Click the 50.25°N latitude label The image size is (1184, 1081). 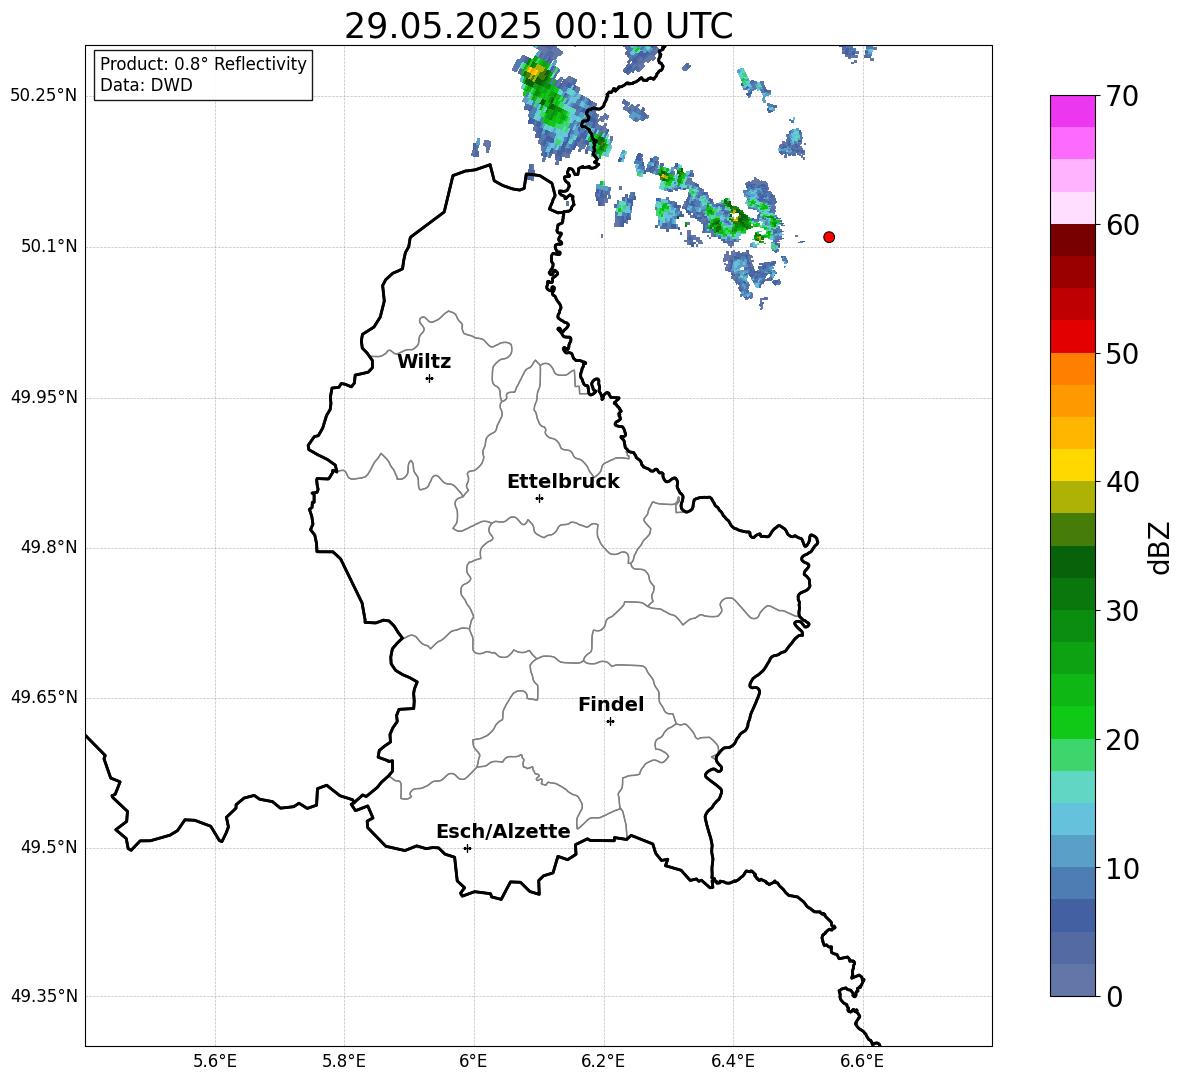44,96
